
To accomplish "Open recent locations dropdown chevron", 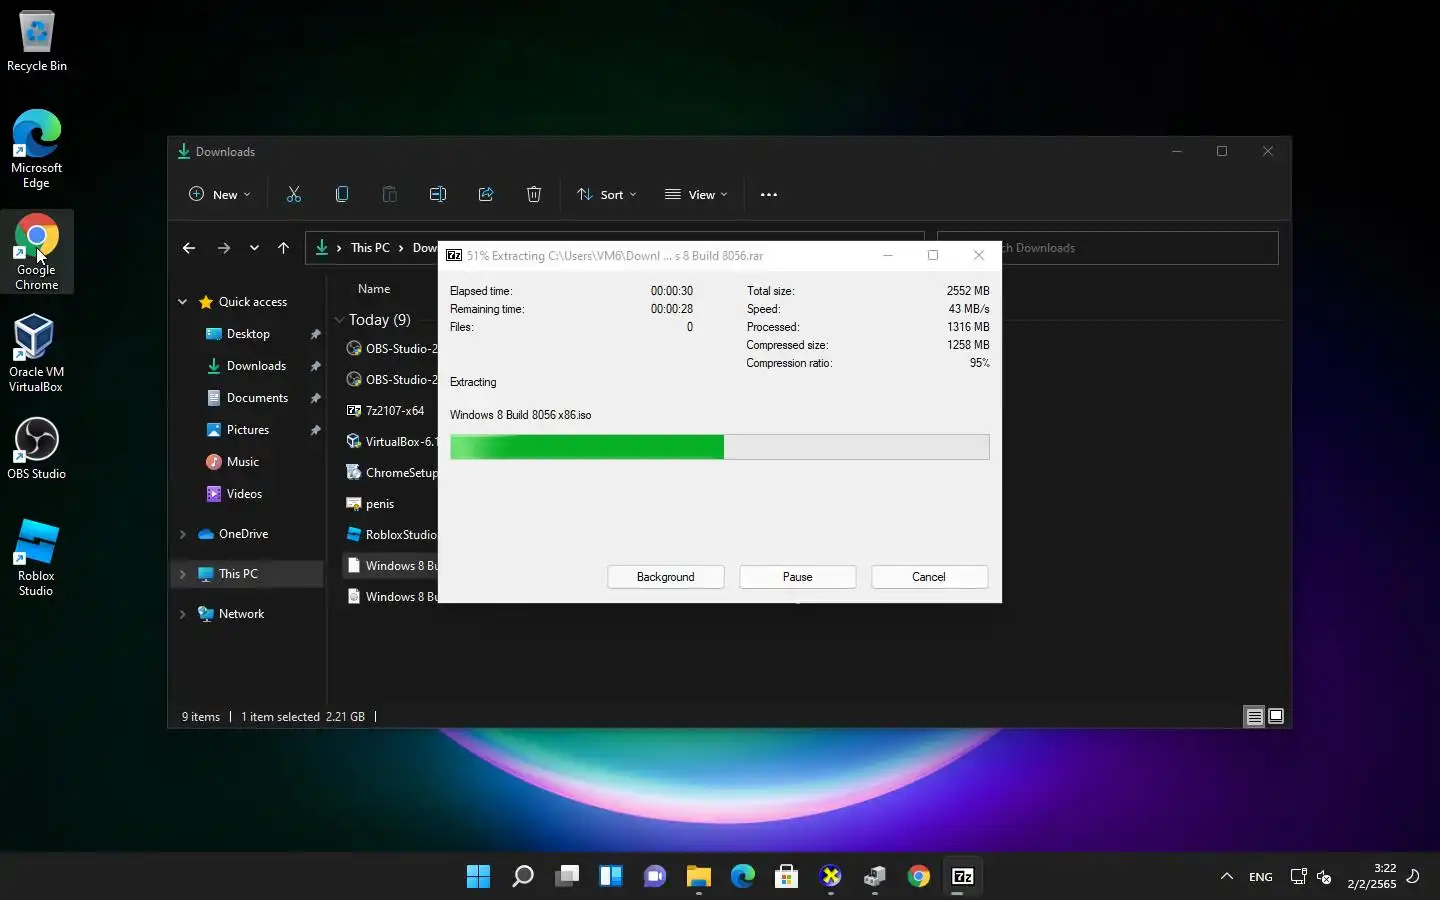I will (x=254, y=248).
